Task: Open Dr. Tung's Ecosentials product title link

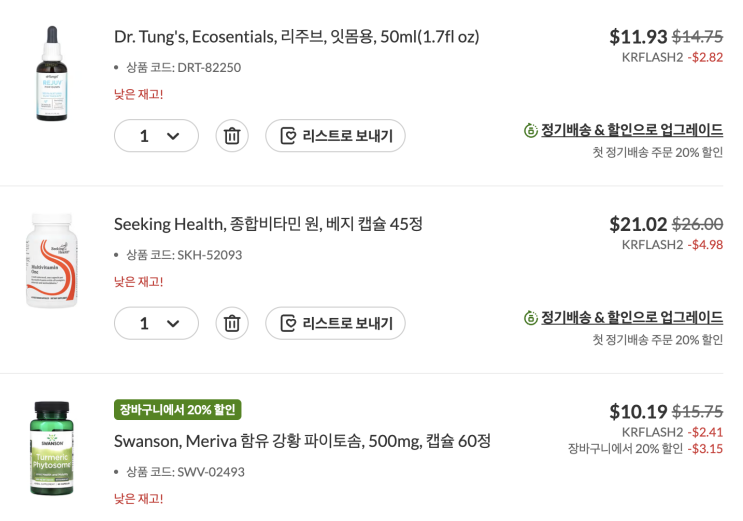Action: point(296,37)
